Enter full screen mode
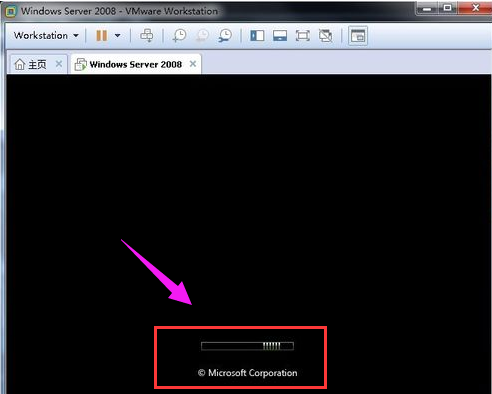The width and height of the screenshot is (492, 394). pyautogui.click(x=302, y=35)
